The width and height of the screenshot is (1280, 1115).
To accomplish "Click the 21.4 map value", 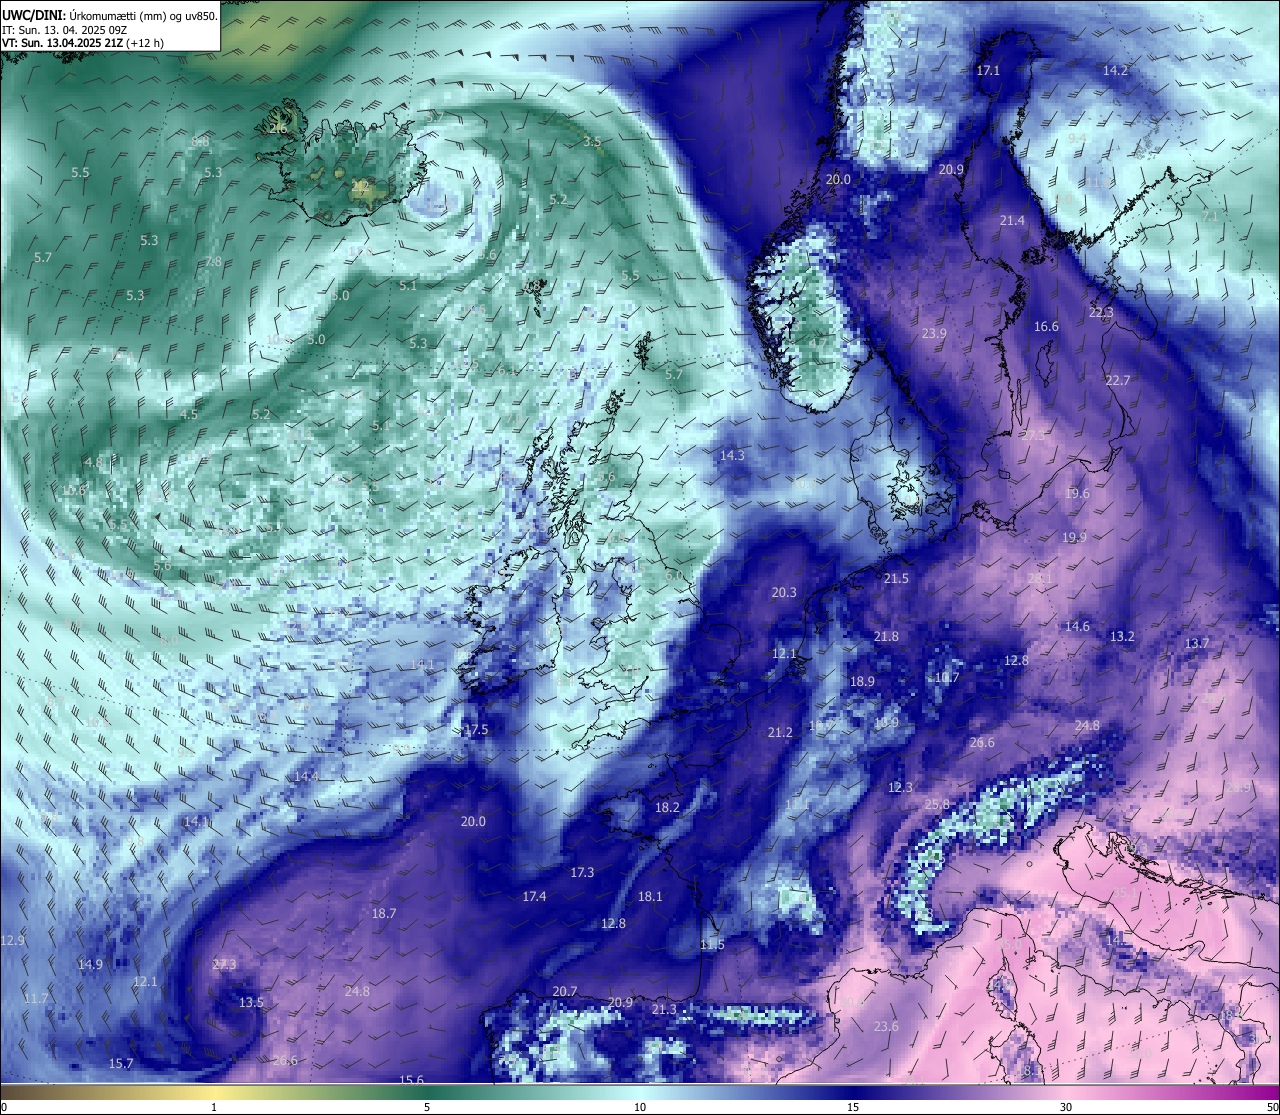I will (1012, 221).
